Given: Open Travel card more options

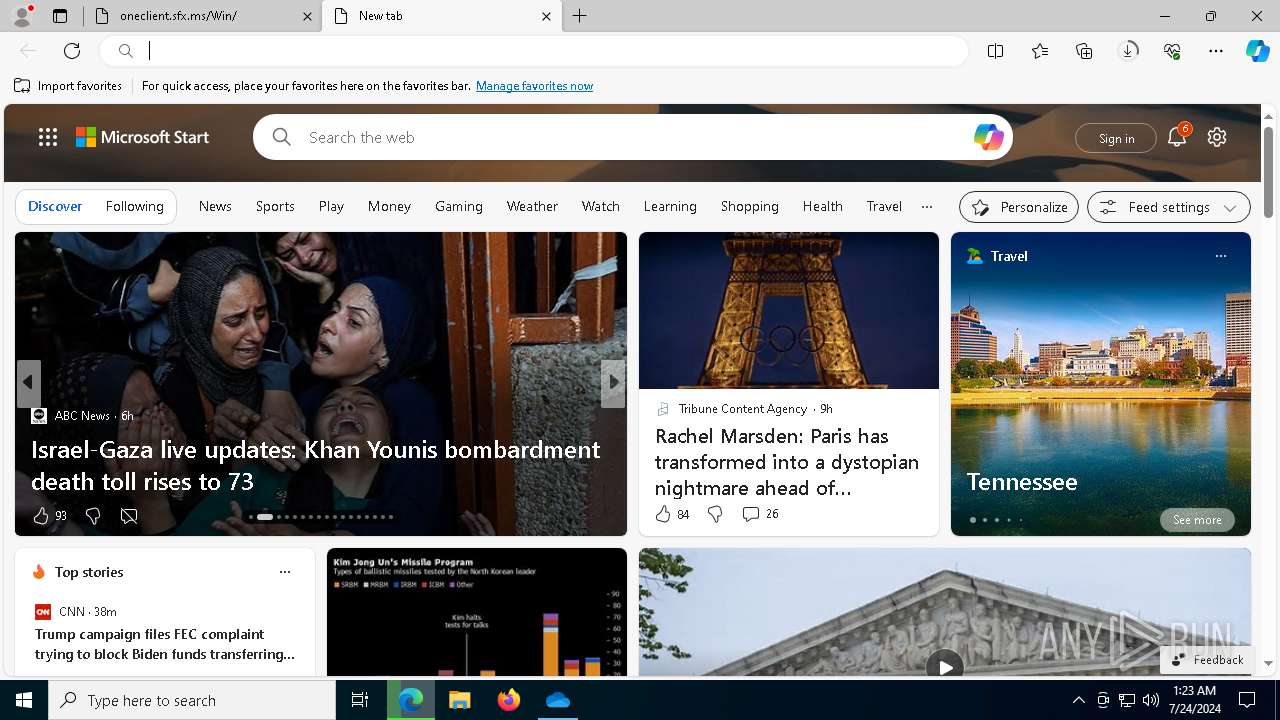Looking at the screenshot, I should point(1220,256).
